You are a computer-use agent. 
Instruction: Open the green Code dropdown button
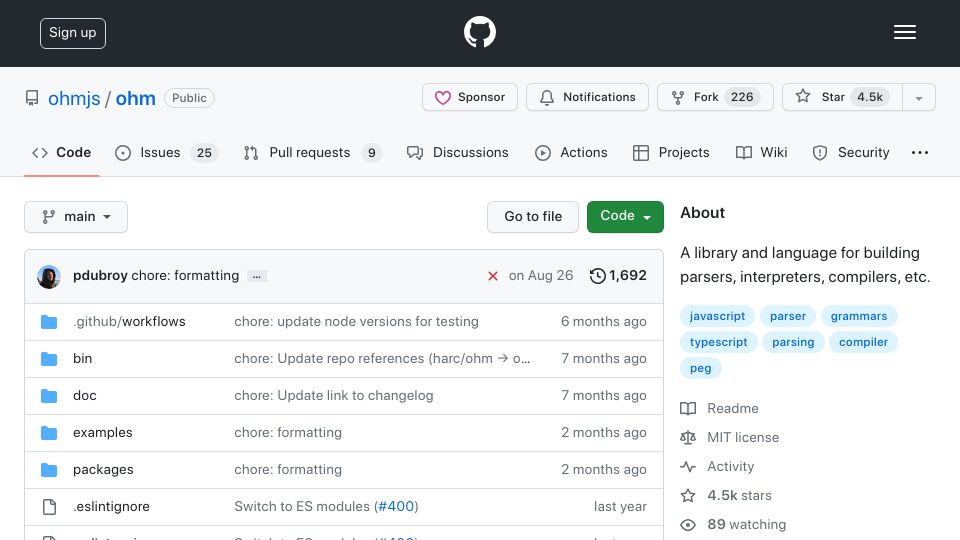click(625, 217)
